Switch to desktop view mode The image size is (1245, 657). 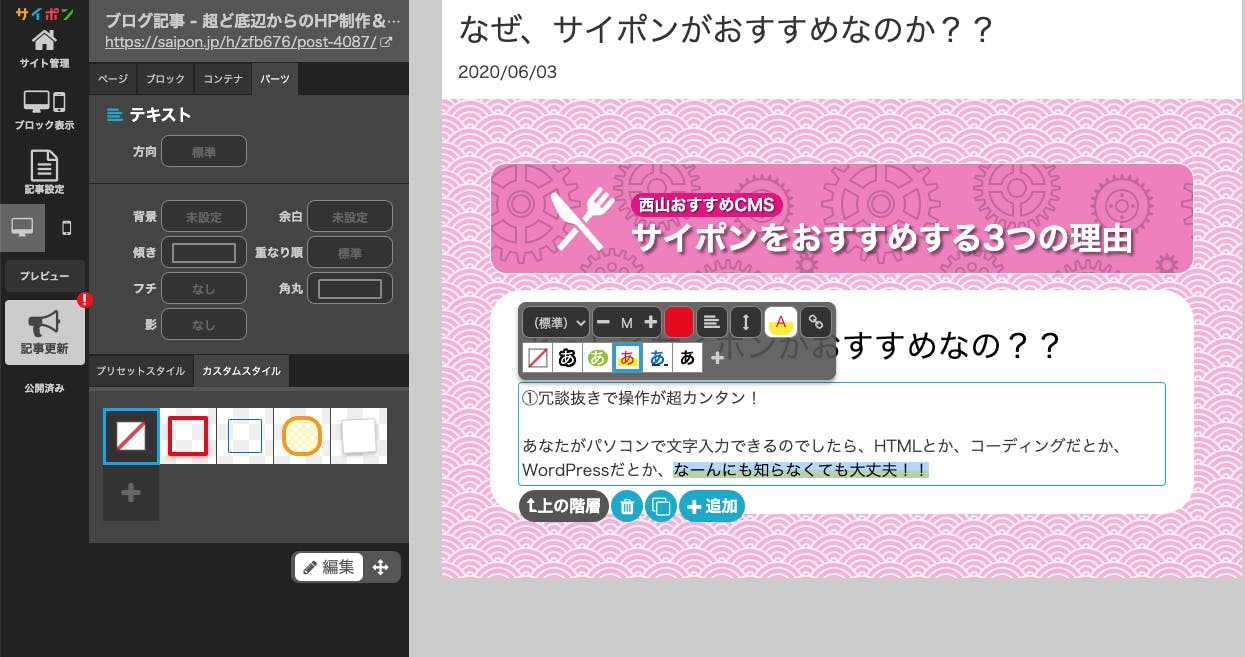(x=22, y=228)
